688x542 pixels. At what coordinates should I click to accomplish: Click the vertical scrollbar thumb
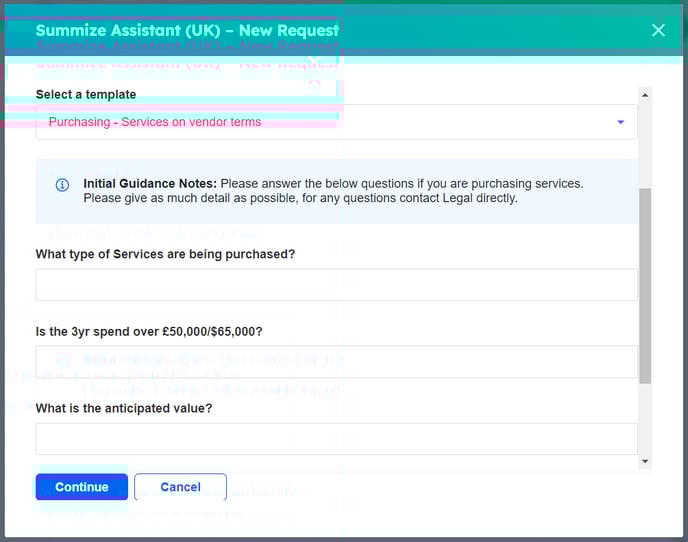click(645, 285)
